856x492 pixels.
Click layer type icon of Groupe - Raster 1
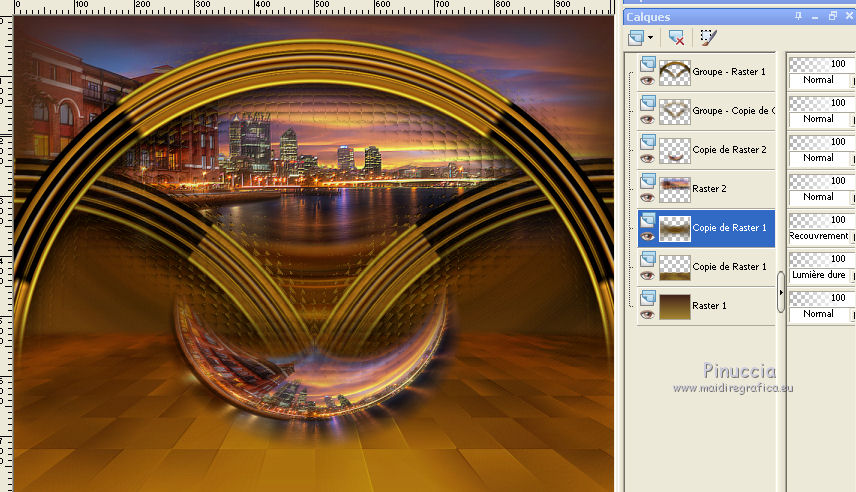tap(647, 64)
